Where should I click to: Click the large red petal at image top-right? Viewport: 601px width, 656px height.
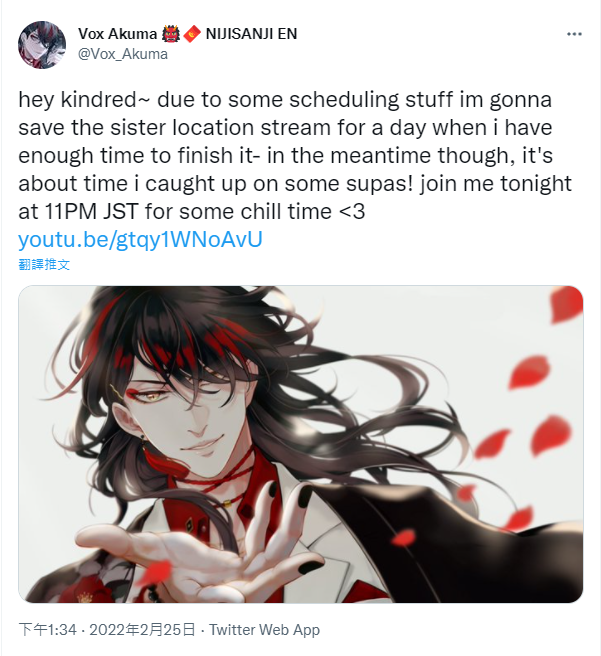(x=565, y=305)
